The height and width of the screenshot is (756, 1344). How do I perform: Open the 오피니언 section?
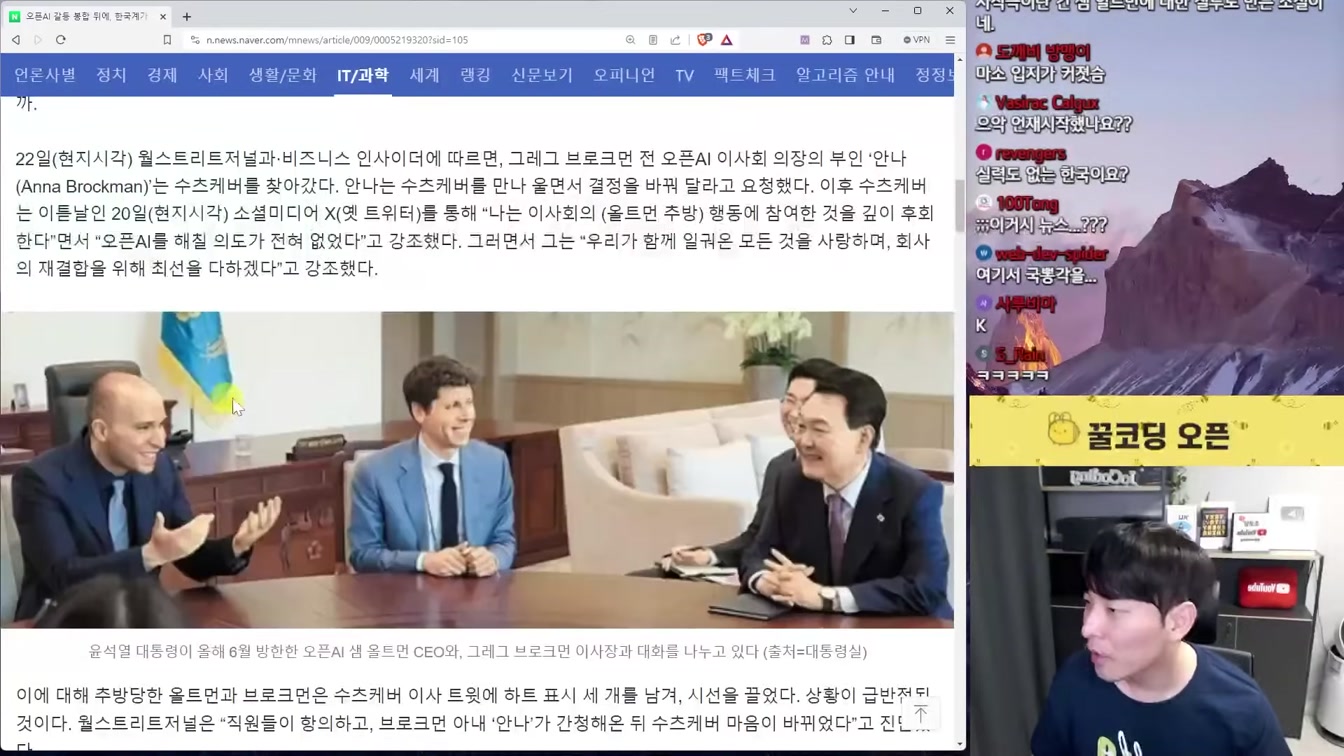tap(624, 75)
